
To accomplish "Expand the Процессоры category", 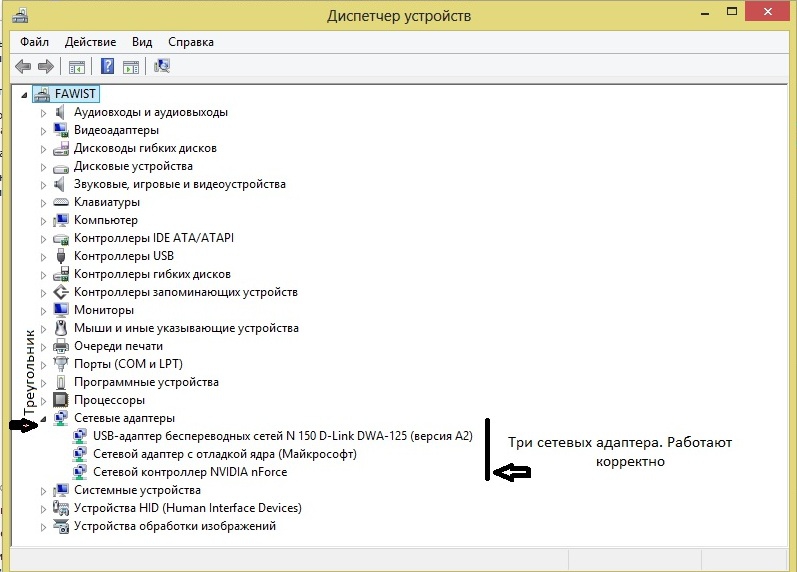I will point(43,400).
